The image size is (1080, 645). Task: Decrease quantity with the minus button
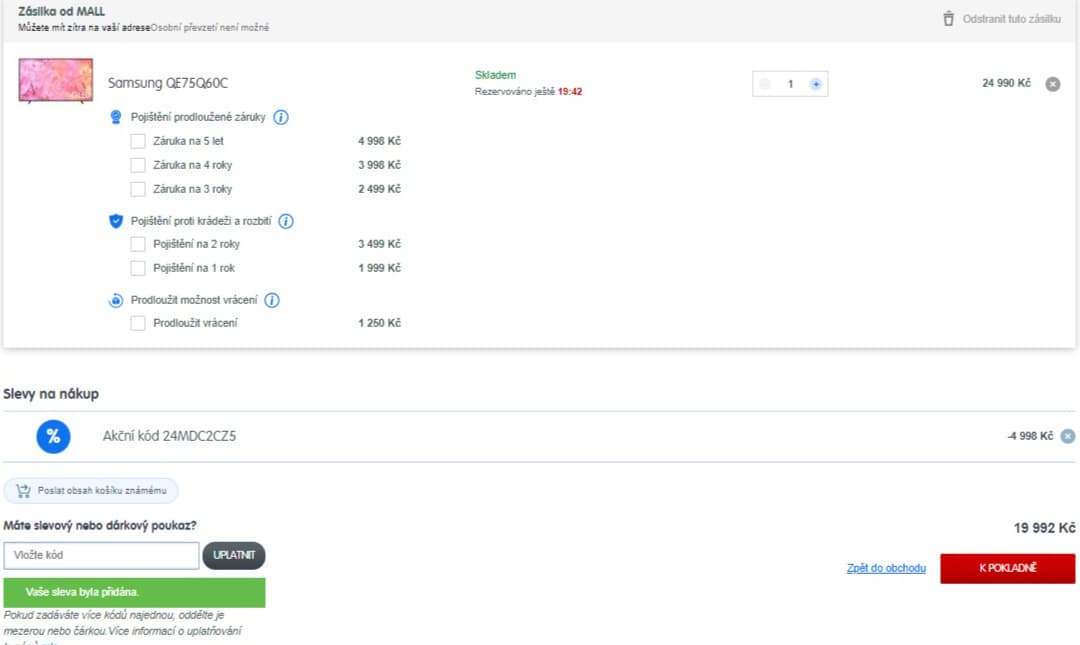[x=765, y=84]
